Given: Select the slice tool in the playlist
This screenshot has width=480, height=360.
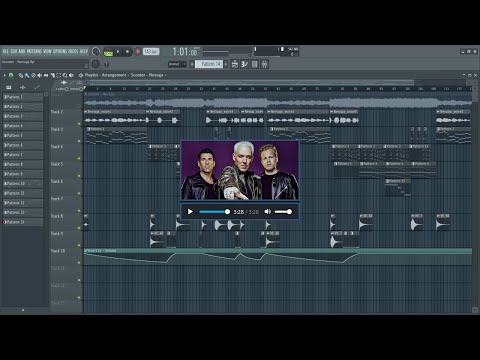Looking at the screenshot, I should coord(52,75).
